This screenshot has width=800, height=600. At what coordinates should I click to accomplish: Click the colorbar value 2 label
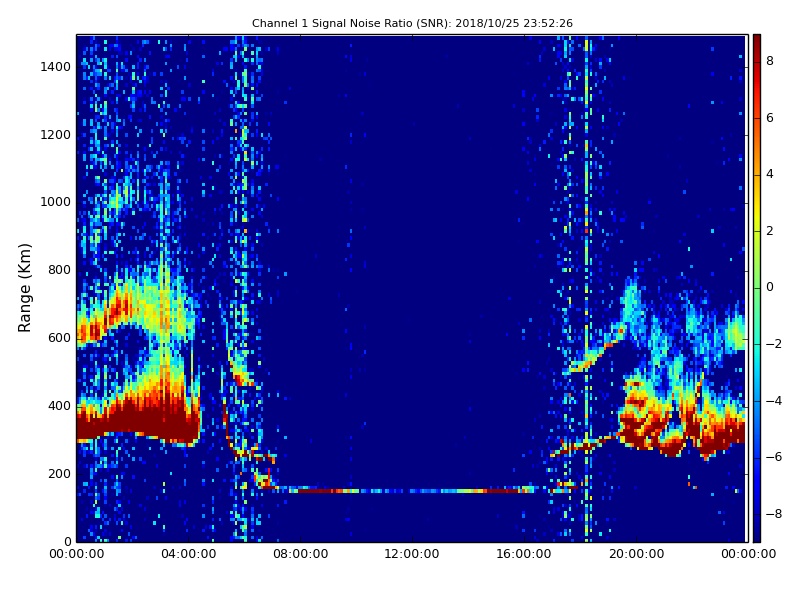pyautogui.click(x=770, y=231)
